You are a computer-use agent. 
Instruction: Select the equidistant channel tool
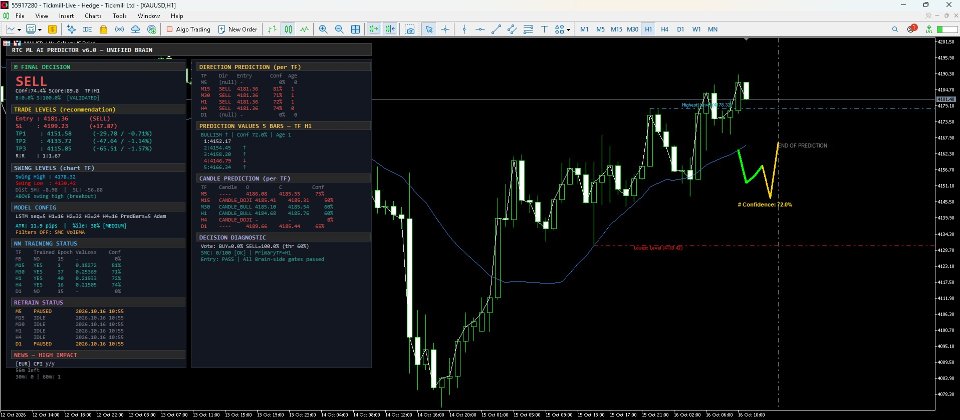tap(512, 29)
